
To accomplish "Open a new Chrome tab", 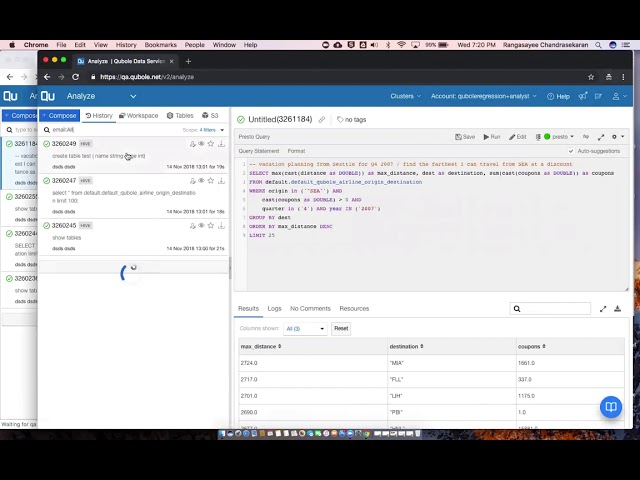I will pyautogui.click(x=188, y=61).
